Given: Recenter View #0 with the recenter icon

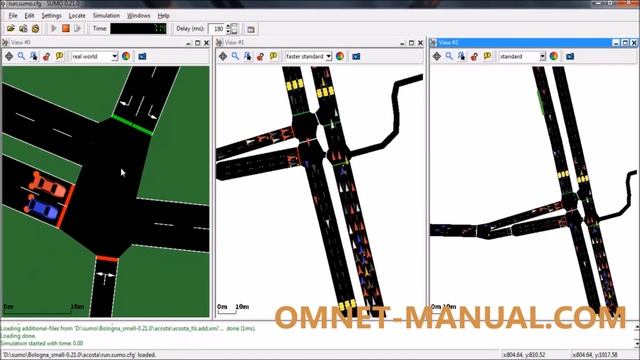Looking at the screenshot, I should pyautogui.click(x=9, y=56).
